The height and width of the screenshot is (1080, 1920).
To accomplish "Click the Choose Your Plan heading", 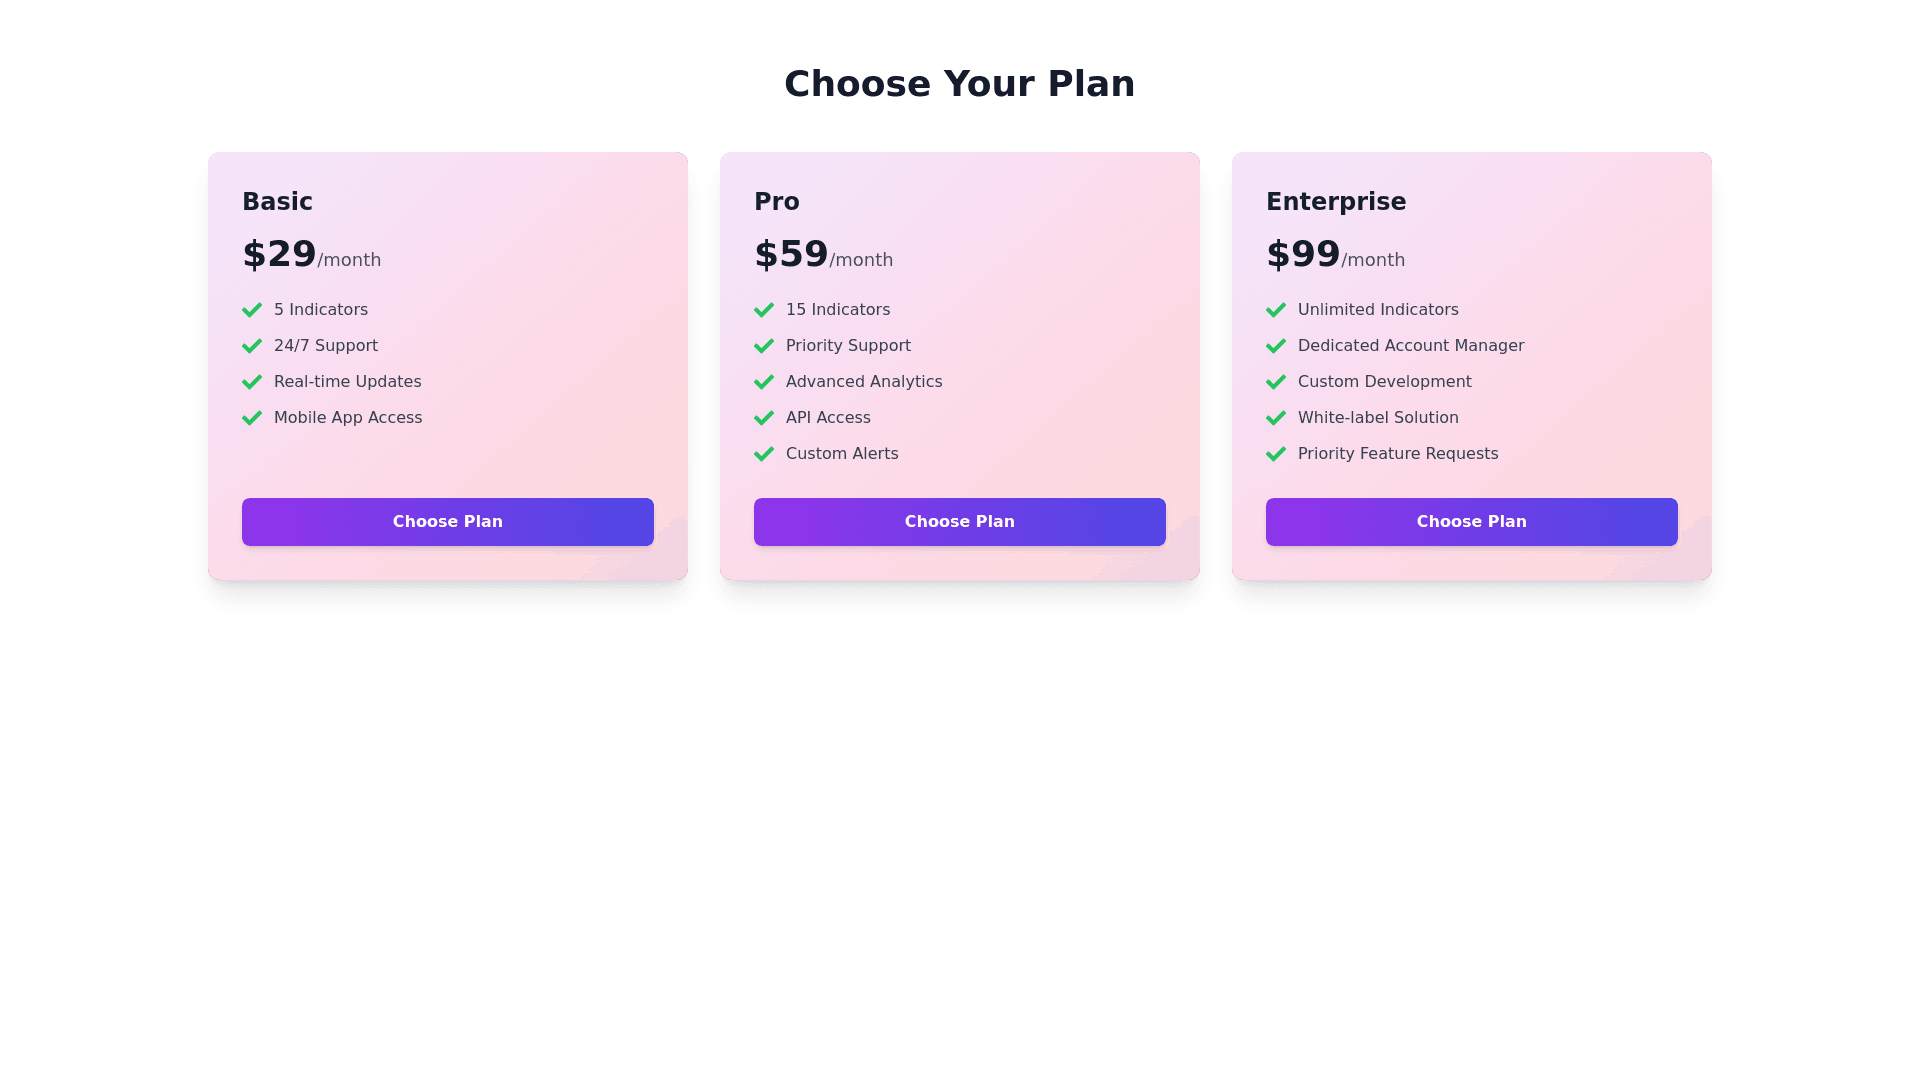I will point(959,84).
